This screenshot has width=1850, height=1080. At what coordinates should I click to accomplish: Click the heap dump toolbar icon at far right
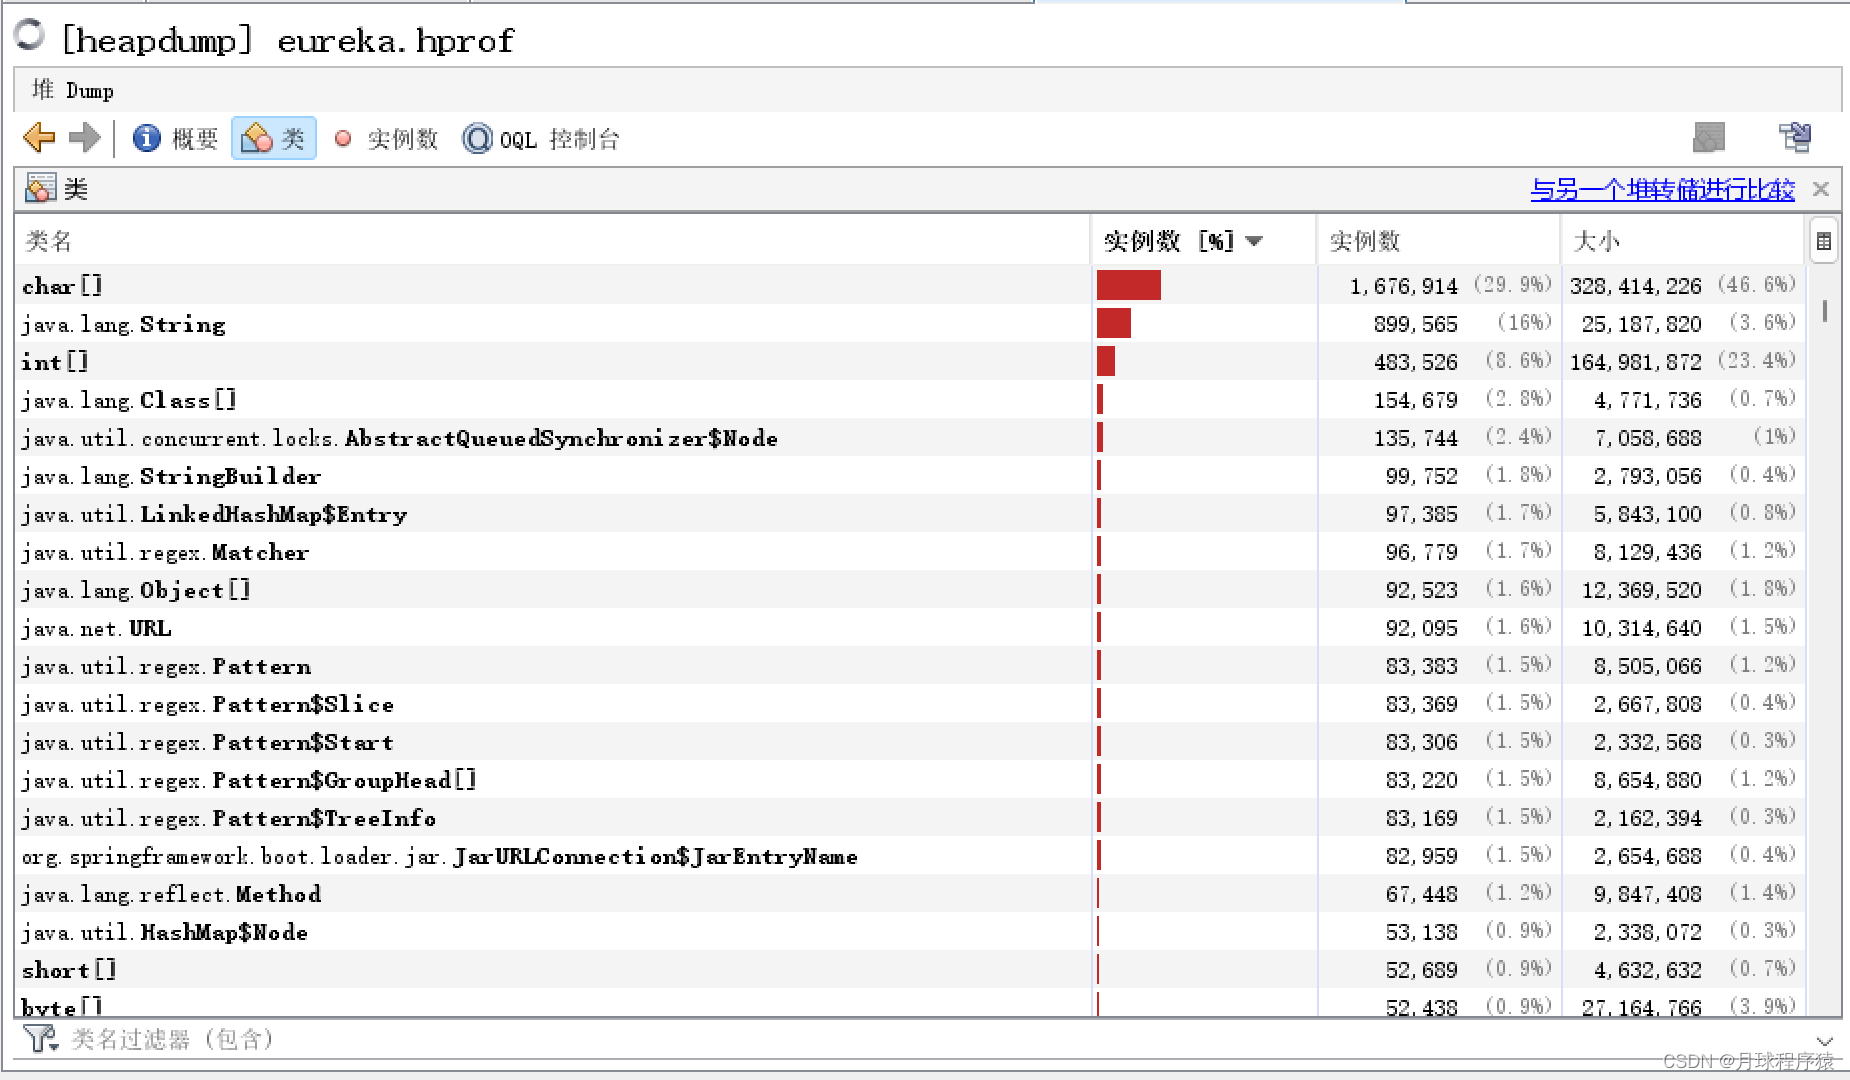(x=1795, y=138)
